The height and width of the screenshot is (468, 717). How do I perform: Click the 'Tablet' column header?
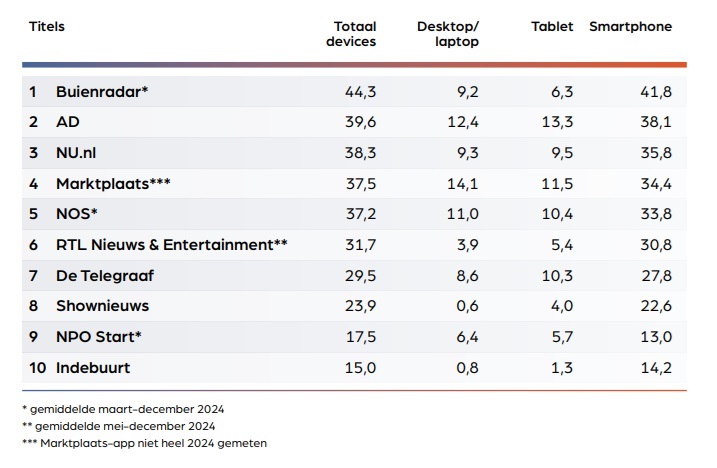552,27
